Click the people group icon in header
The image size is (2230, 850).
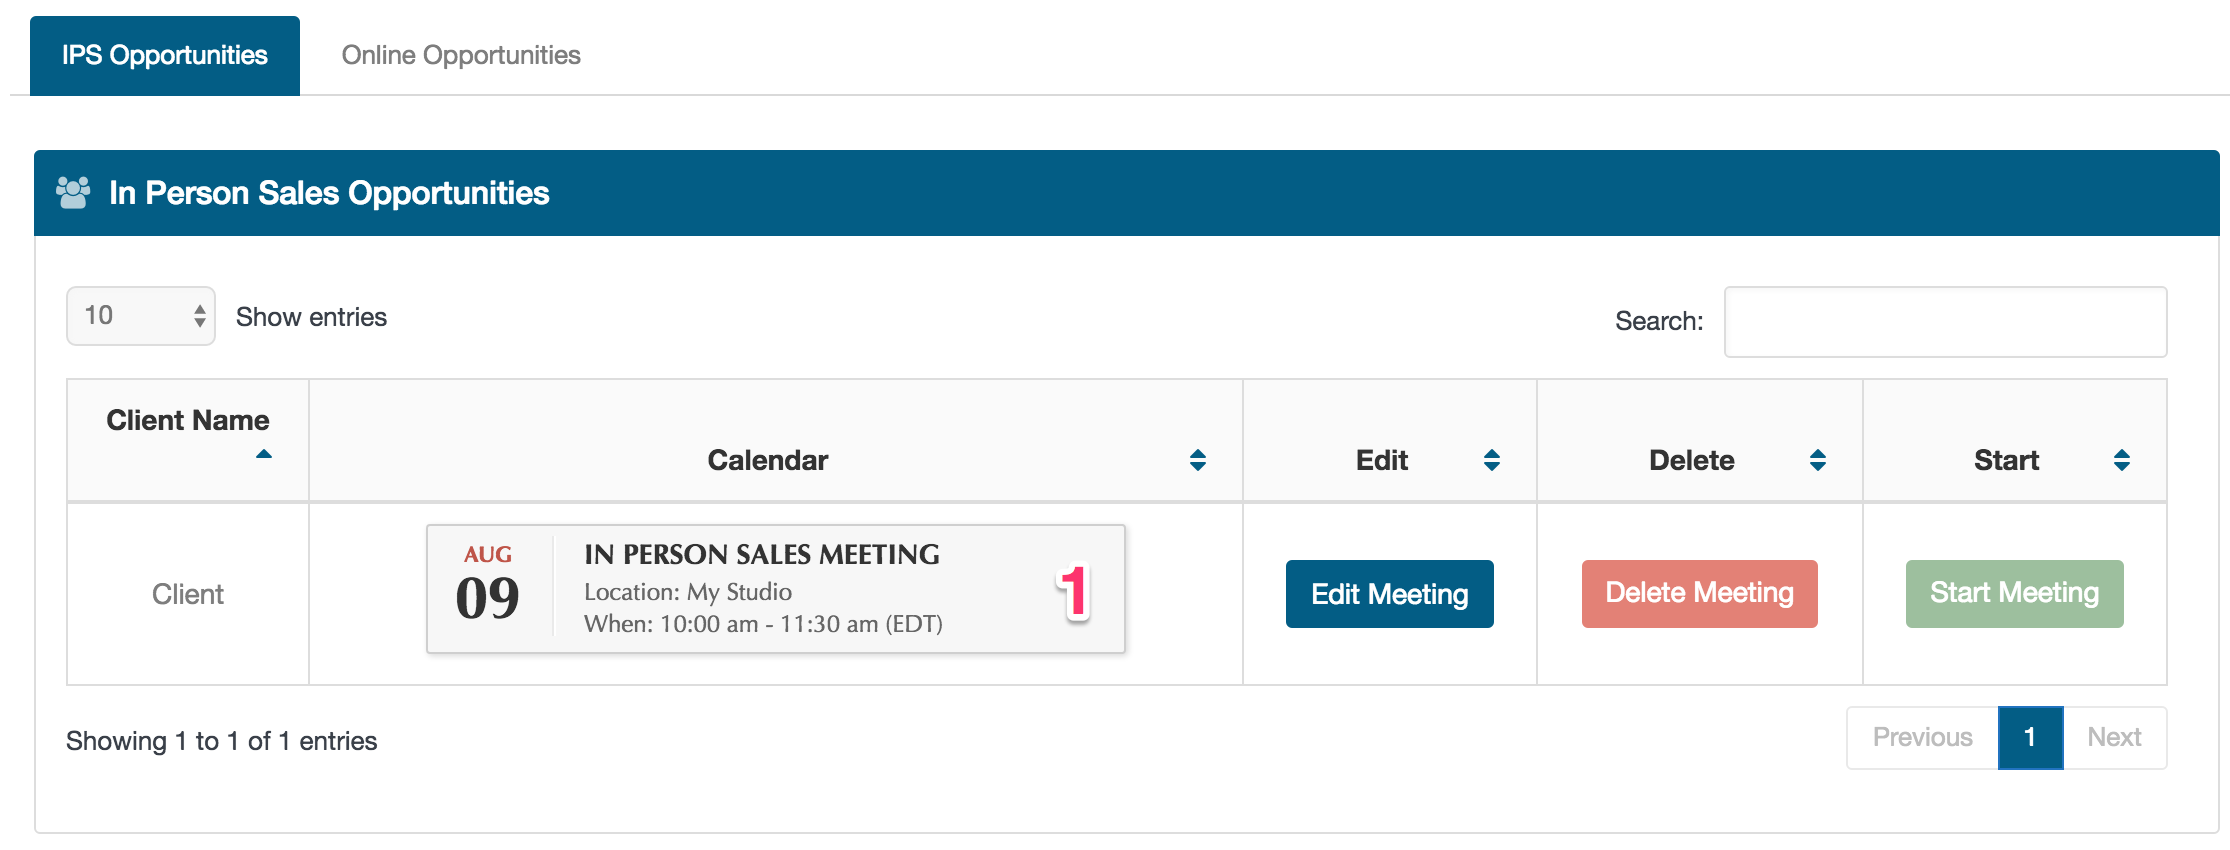click(x=73, y=192)
